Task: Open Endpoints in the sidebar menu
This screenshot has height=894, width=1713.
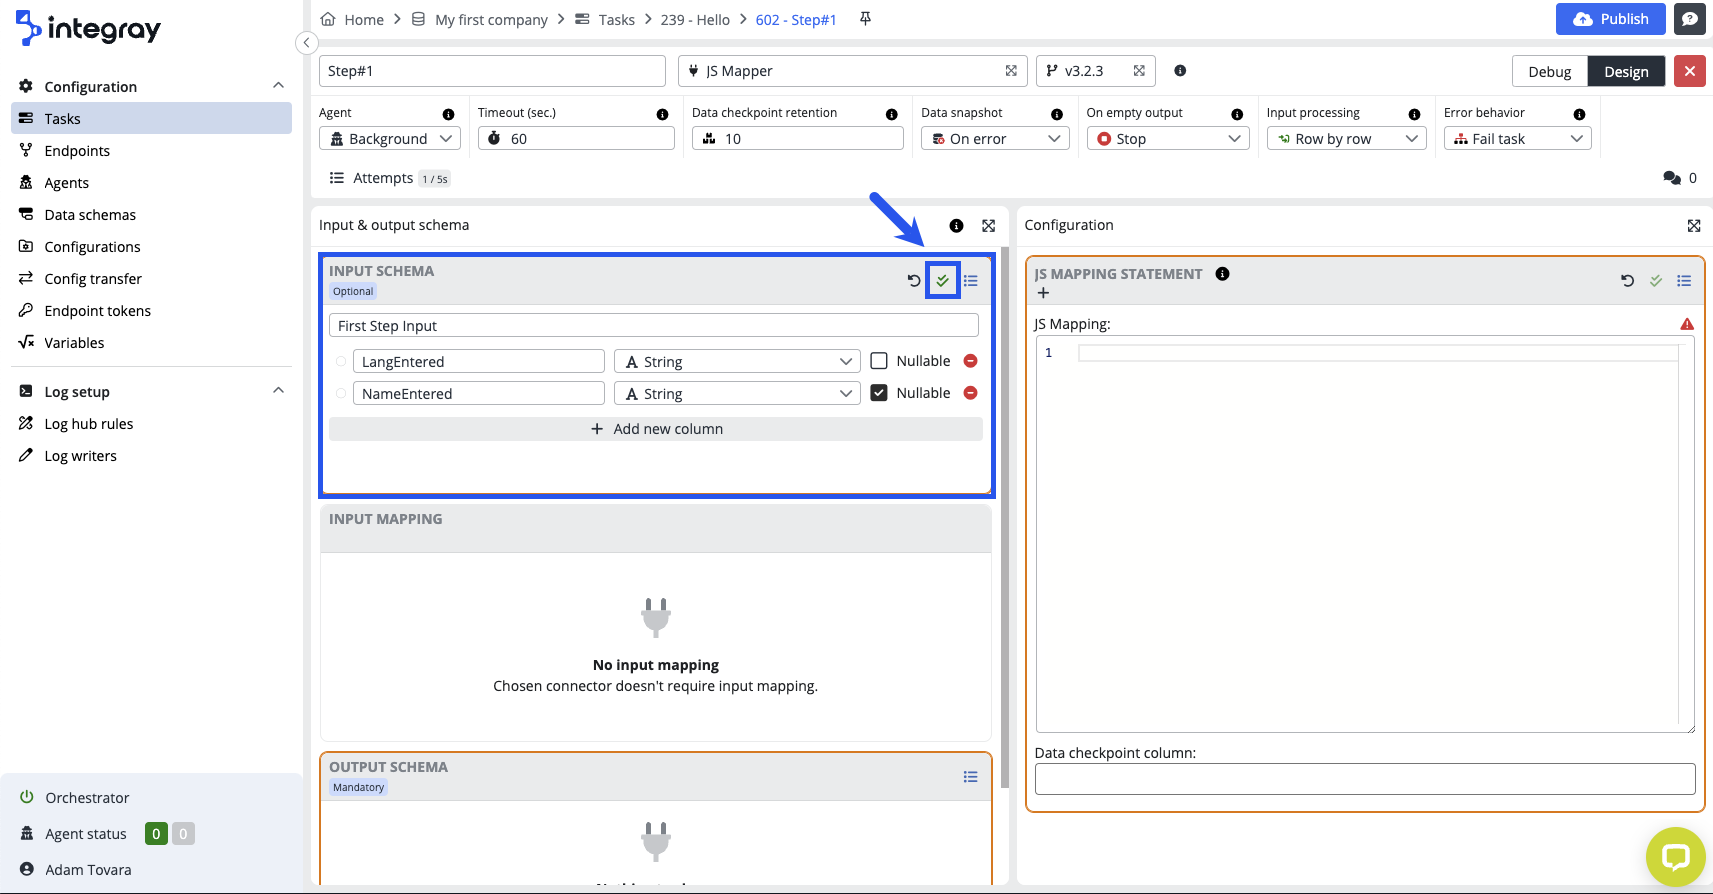Action: 77,151
